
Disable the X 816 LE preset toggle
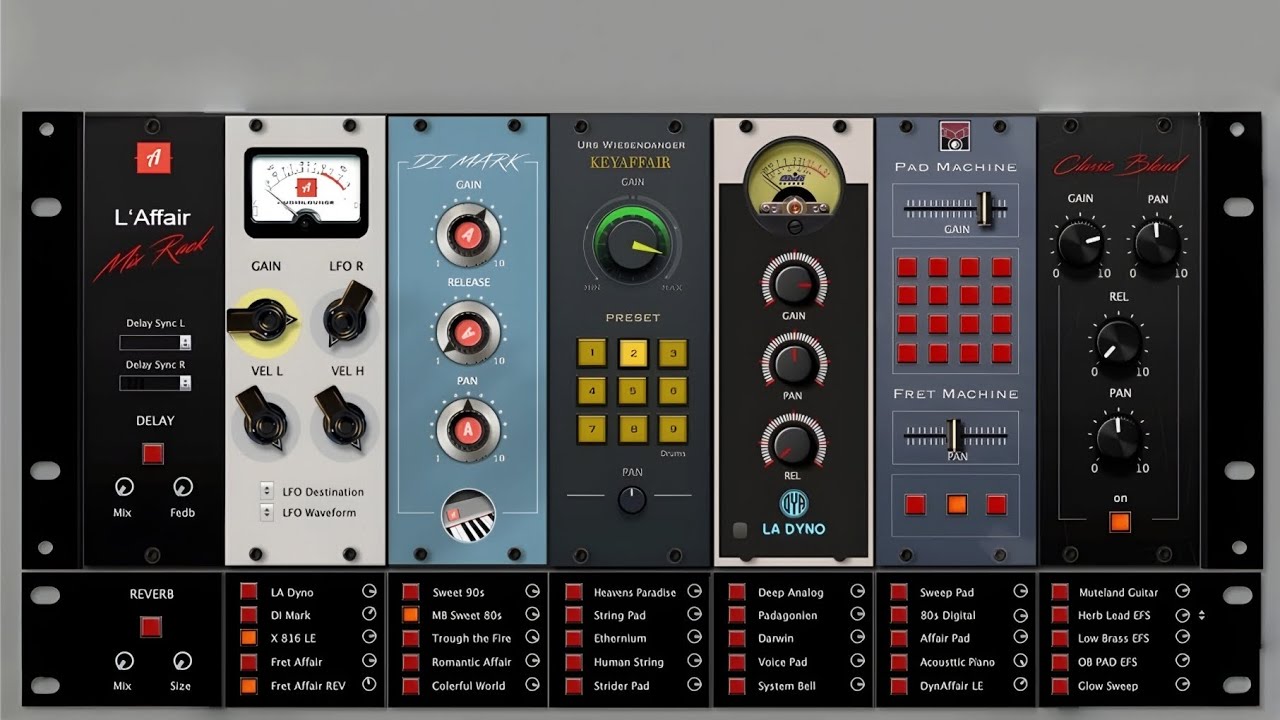[x=248, y=637]
